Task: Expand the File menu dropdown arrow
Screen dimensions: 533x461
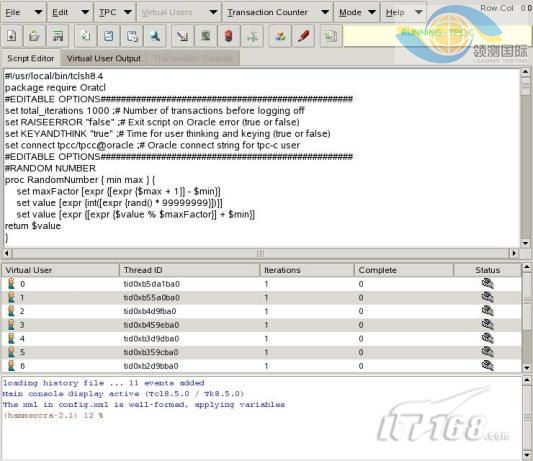Action: 38,12
